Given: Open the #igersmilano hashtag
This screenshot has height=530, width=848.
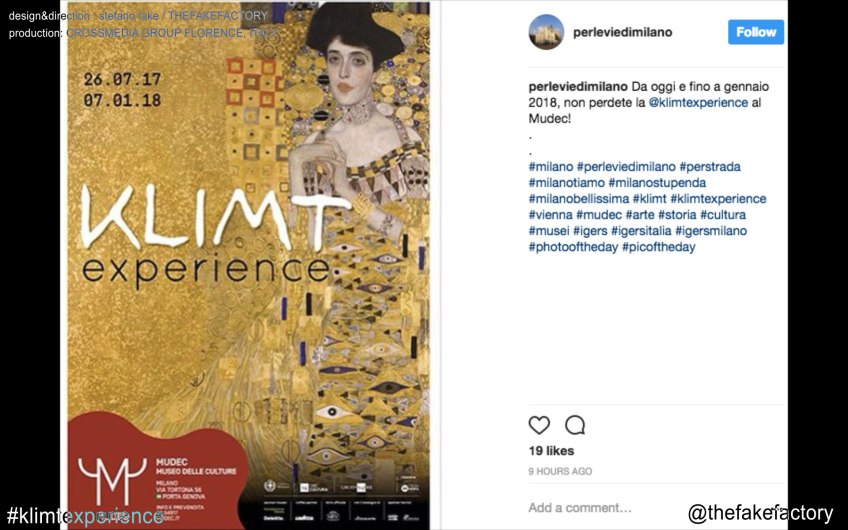Looking at the screenshot, I should pos(711,231).
